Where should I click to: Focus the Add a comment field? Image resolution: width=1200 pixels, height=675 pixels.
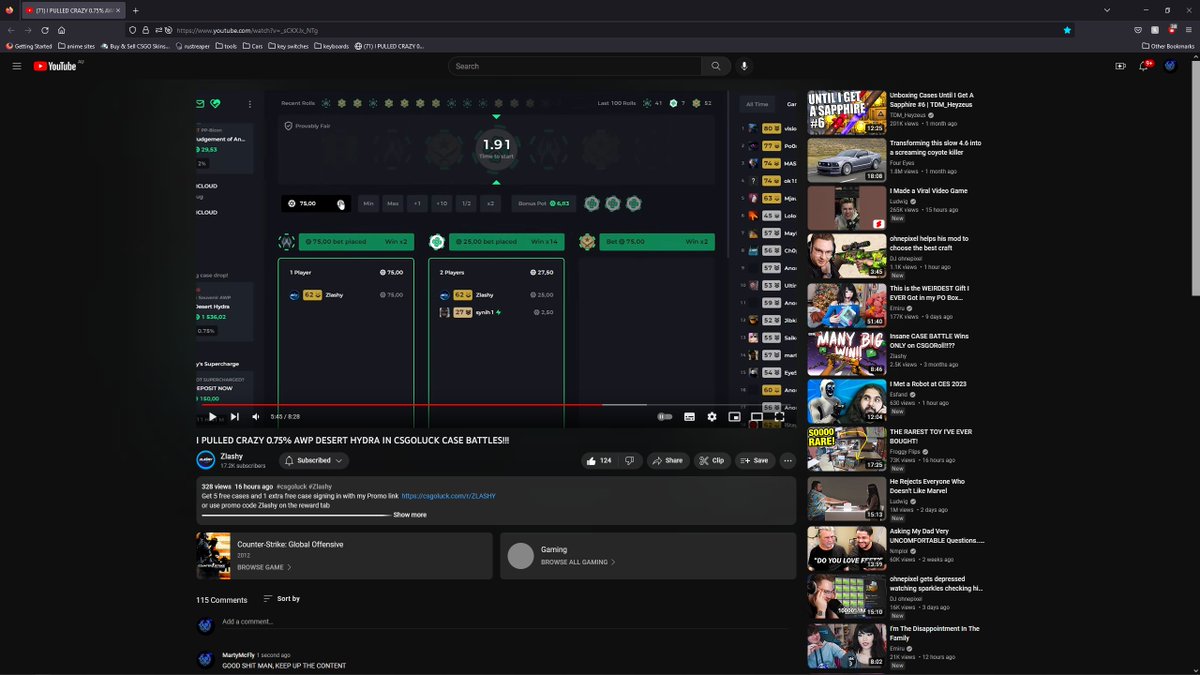[x=505, y=622]
